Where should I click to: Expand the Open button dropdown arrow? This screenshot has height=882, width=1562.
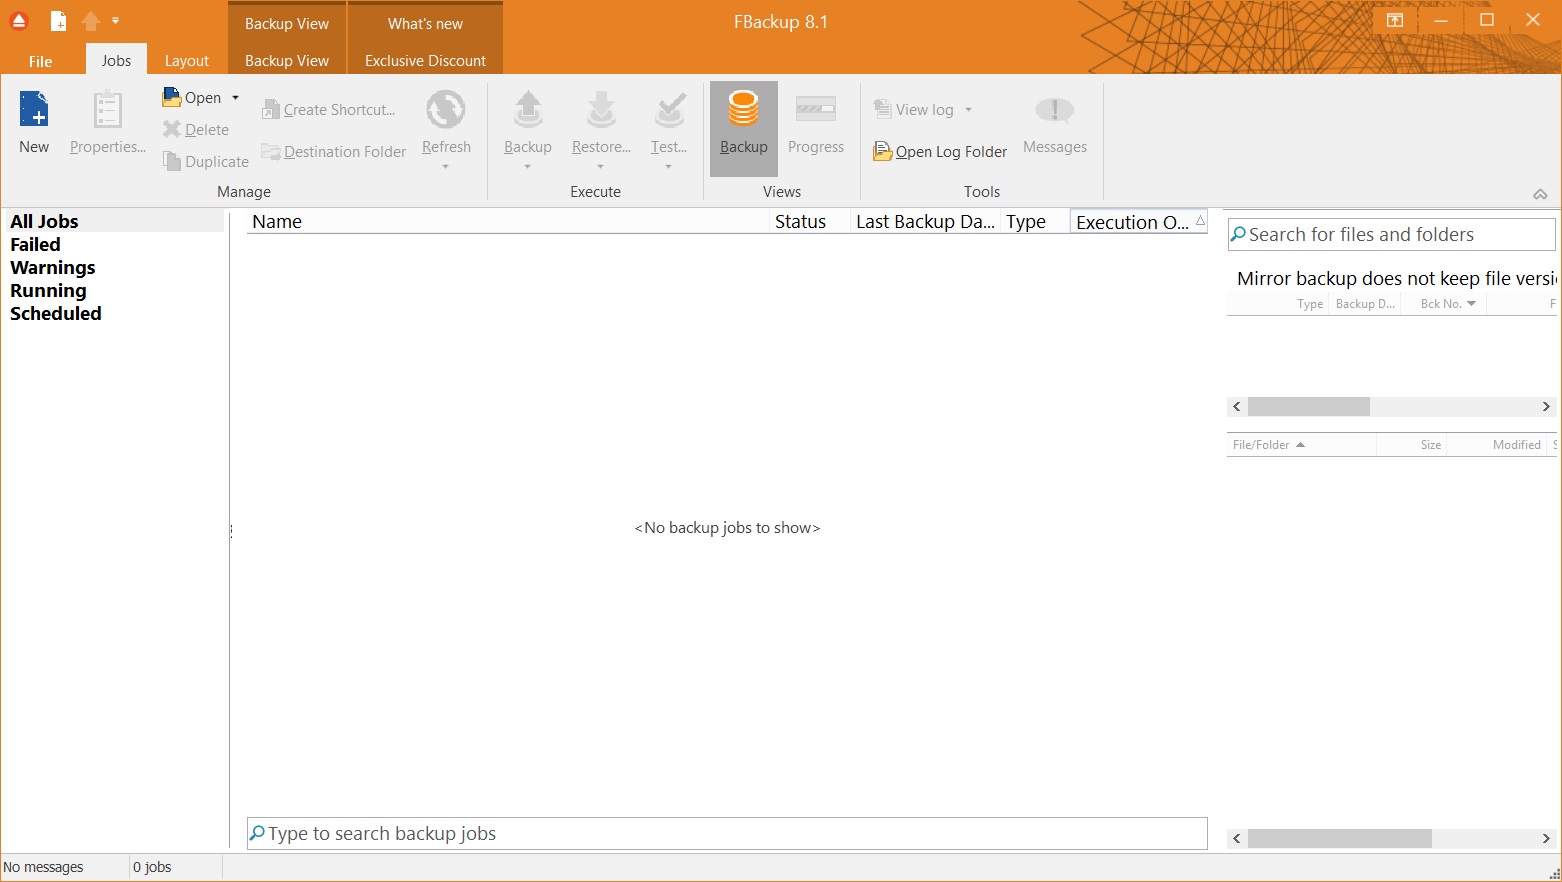236,98
